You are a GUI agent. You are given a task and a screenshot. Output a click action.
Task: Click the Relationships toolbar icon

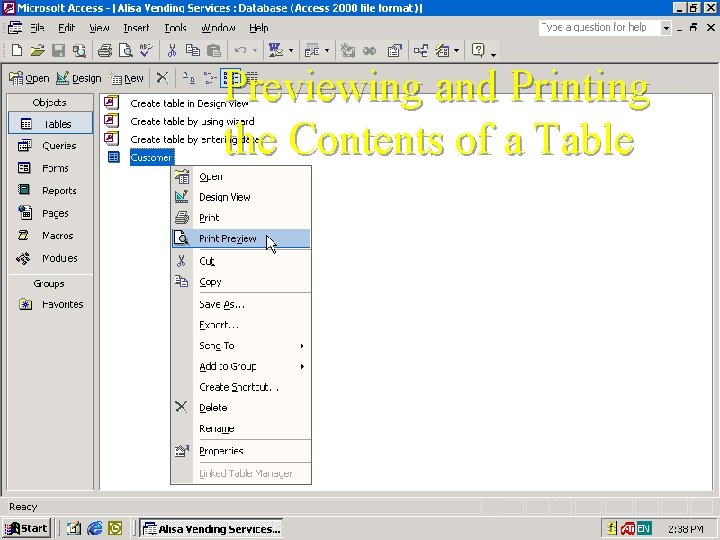(421, 50)
